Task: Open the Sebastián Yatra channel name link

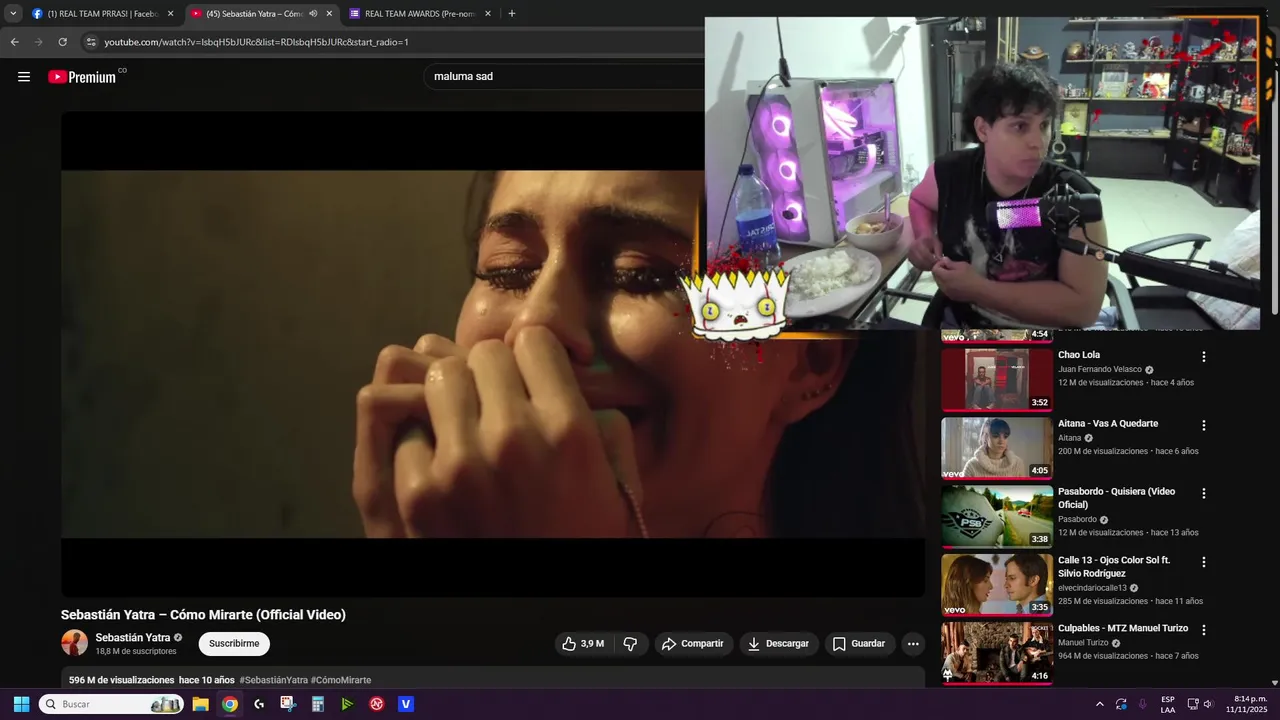Action: click(x=133, y=637)
